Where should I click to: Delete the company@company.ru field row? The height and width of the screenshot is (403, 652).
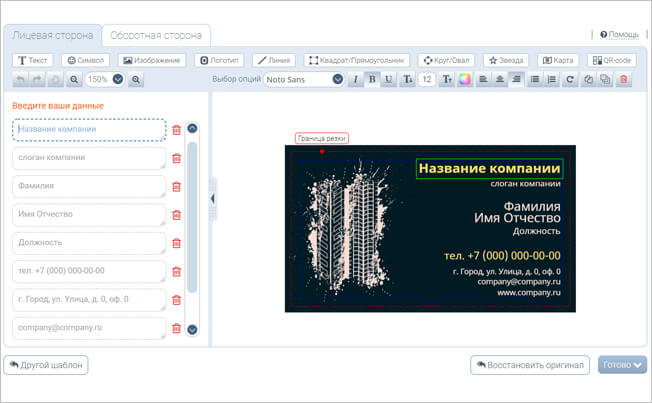tap(176, 328)
